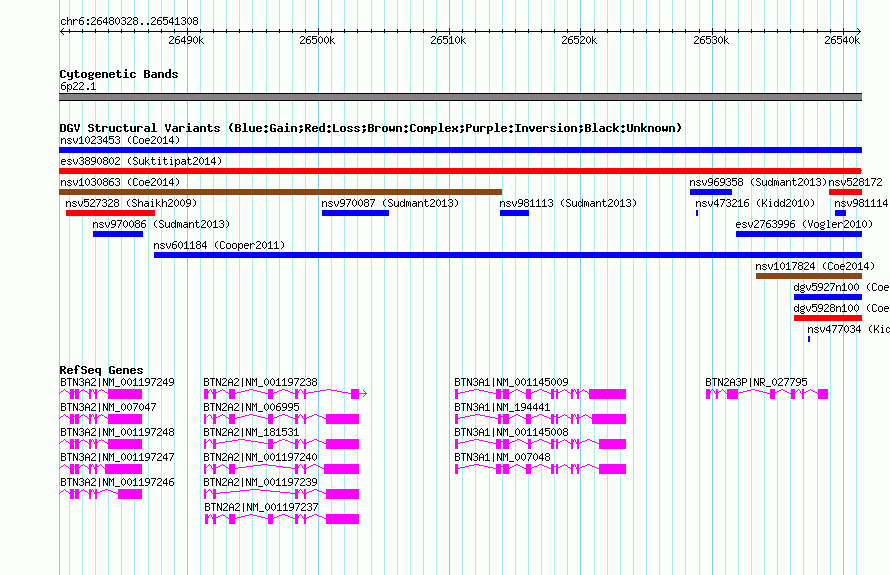Click the chr6:26480328..26541308 coordinate label
The width and height of the screenshot is (890, 575).
(x=129, y=21)
